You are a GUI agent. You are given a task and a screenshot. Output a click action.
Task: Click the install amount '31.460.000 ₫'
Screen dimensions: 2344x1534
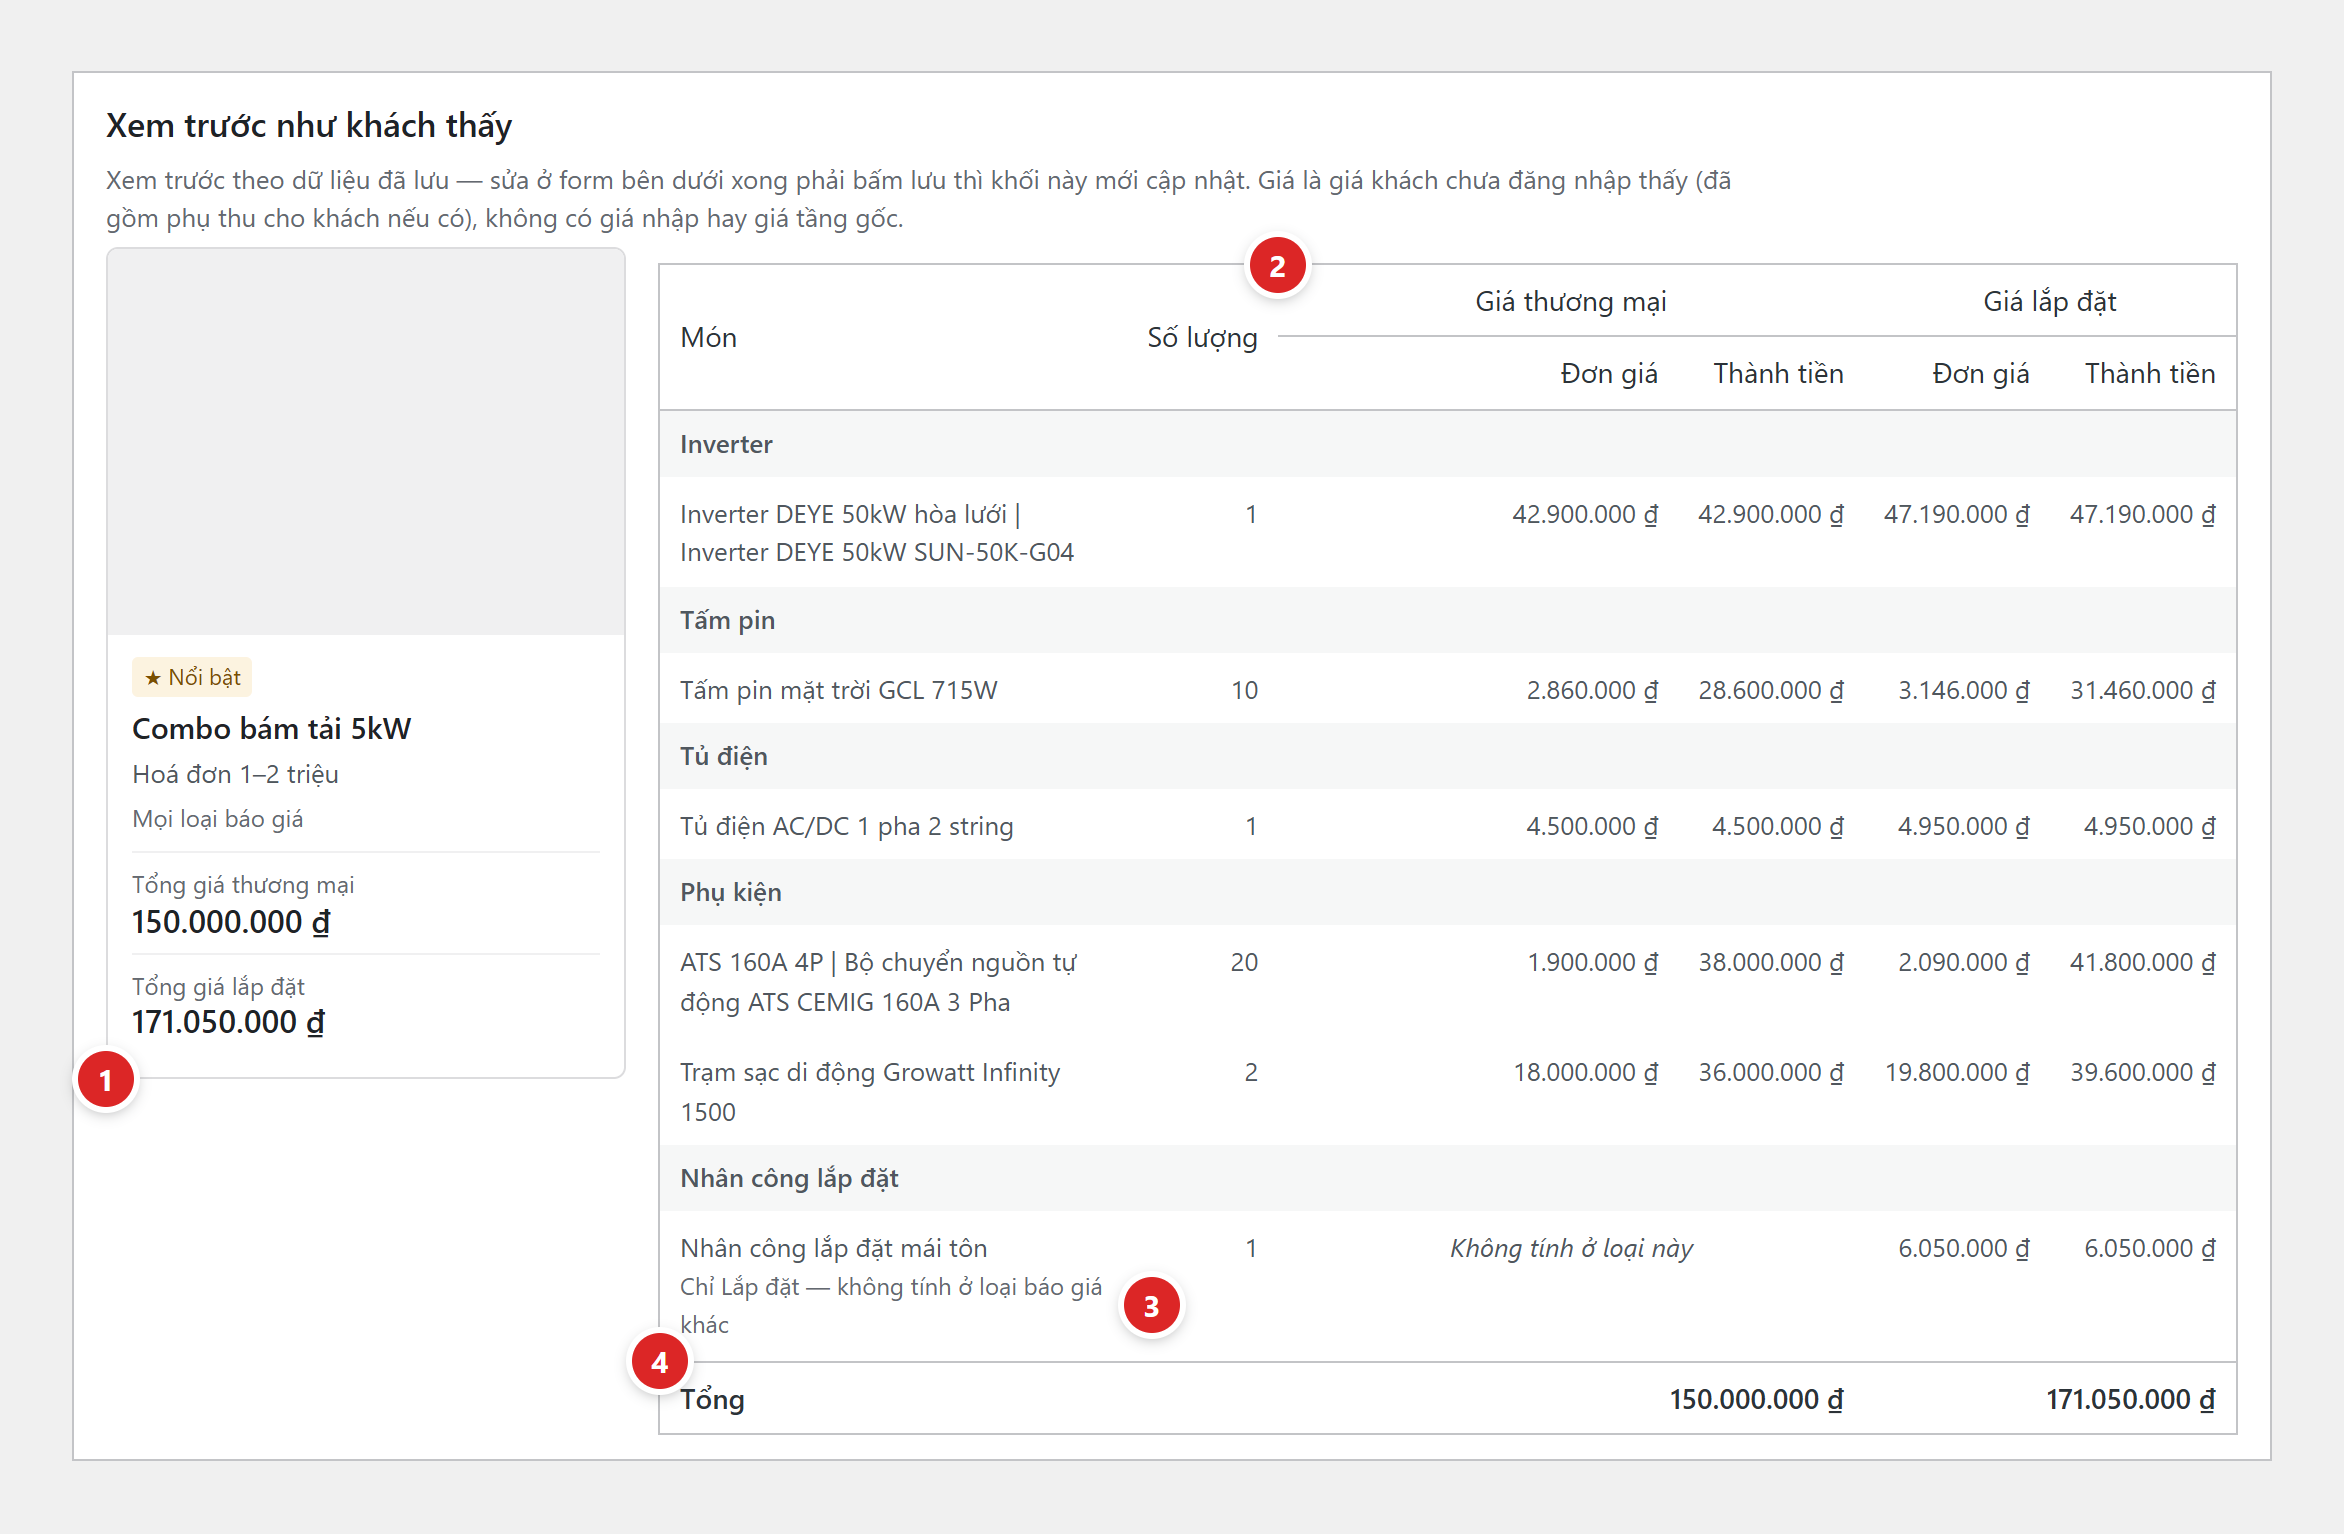tap(2143, 690)
